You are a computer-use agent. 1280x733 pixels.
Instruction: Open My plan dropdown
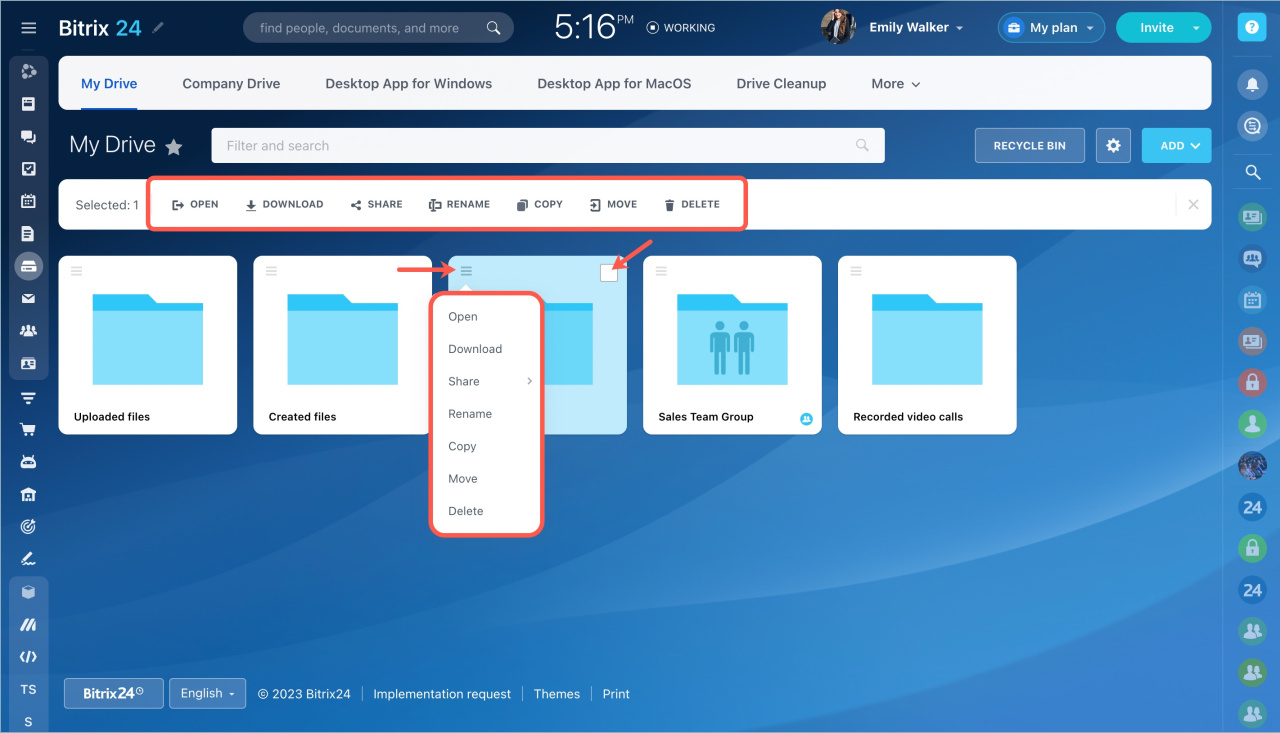pyautogui.click(x=1051, y=28)
